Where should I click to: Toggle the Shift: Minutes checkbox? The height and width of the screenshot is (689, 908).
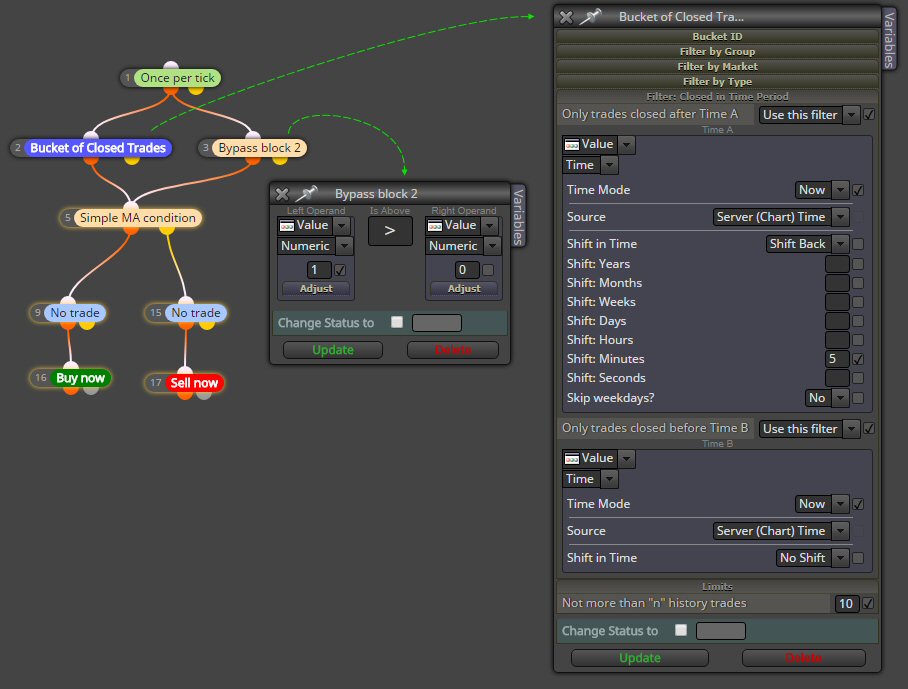click(858, 359)
